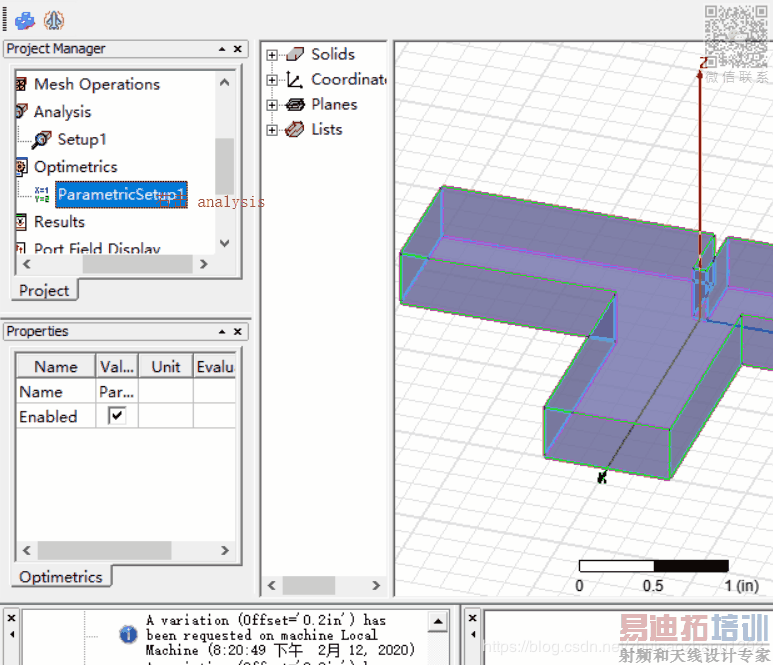Image resolution: width=773 pixels, height=665 pixels.
Task: Click the Setup1 magnifier icon
Action: click(42, 140)
